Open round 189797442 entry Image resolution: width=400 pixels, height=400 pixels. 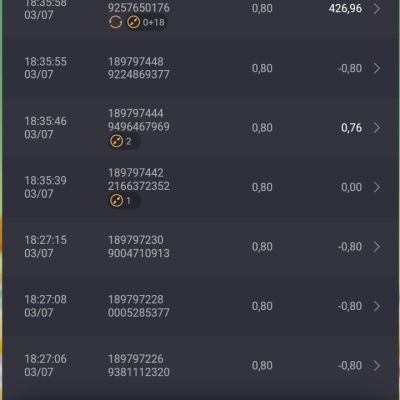tap(136, 173)
